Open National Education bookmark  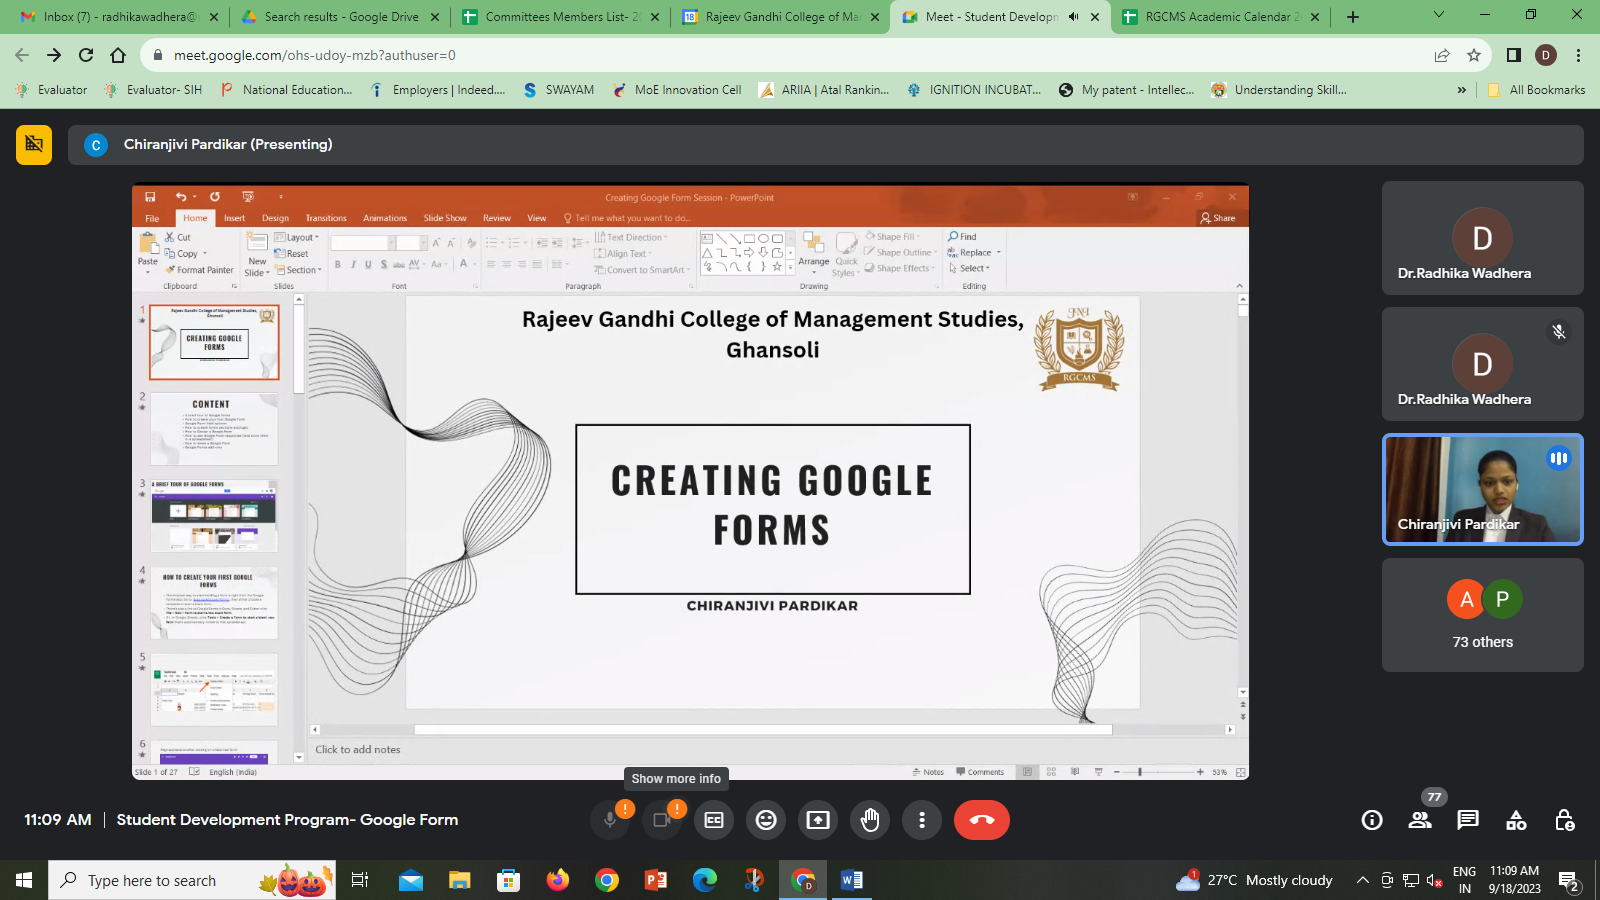(x=286, y=90)
